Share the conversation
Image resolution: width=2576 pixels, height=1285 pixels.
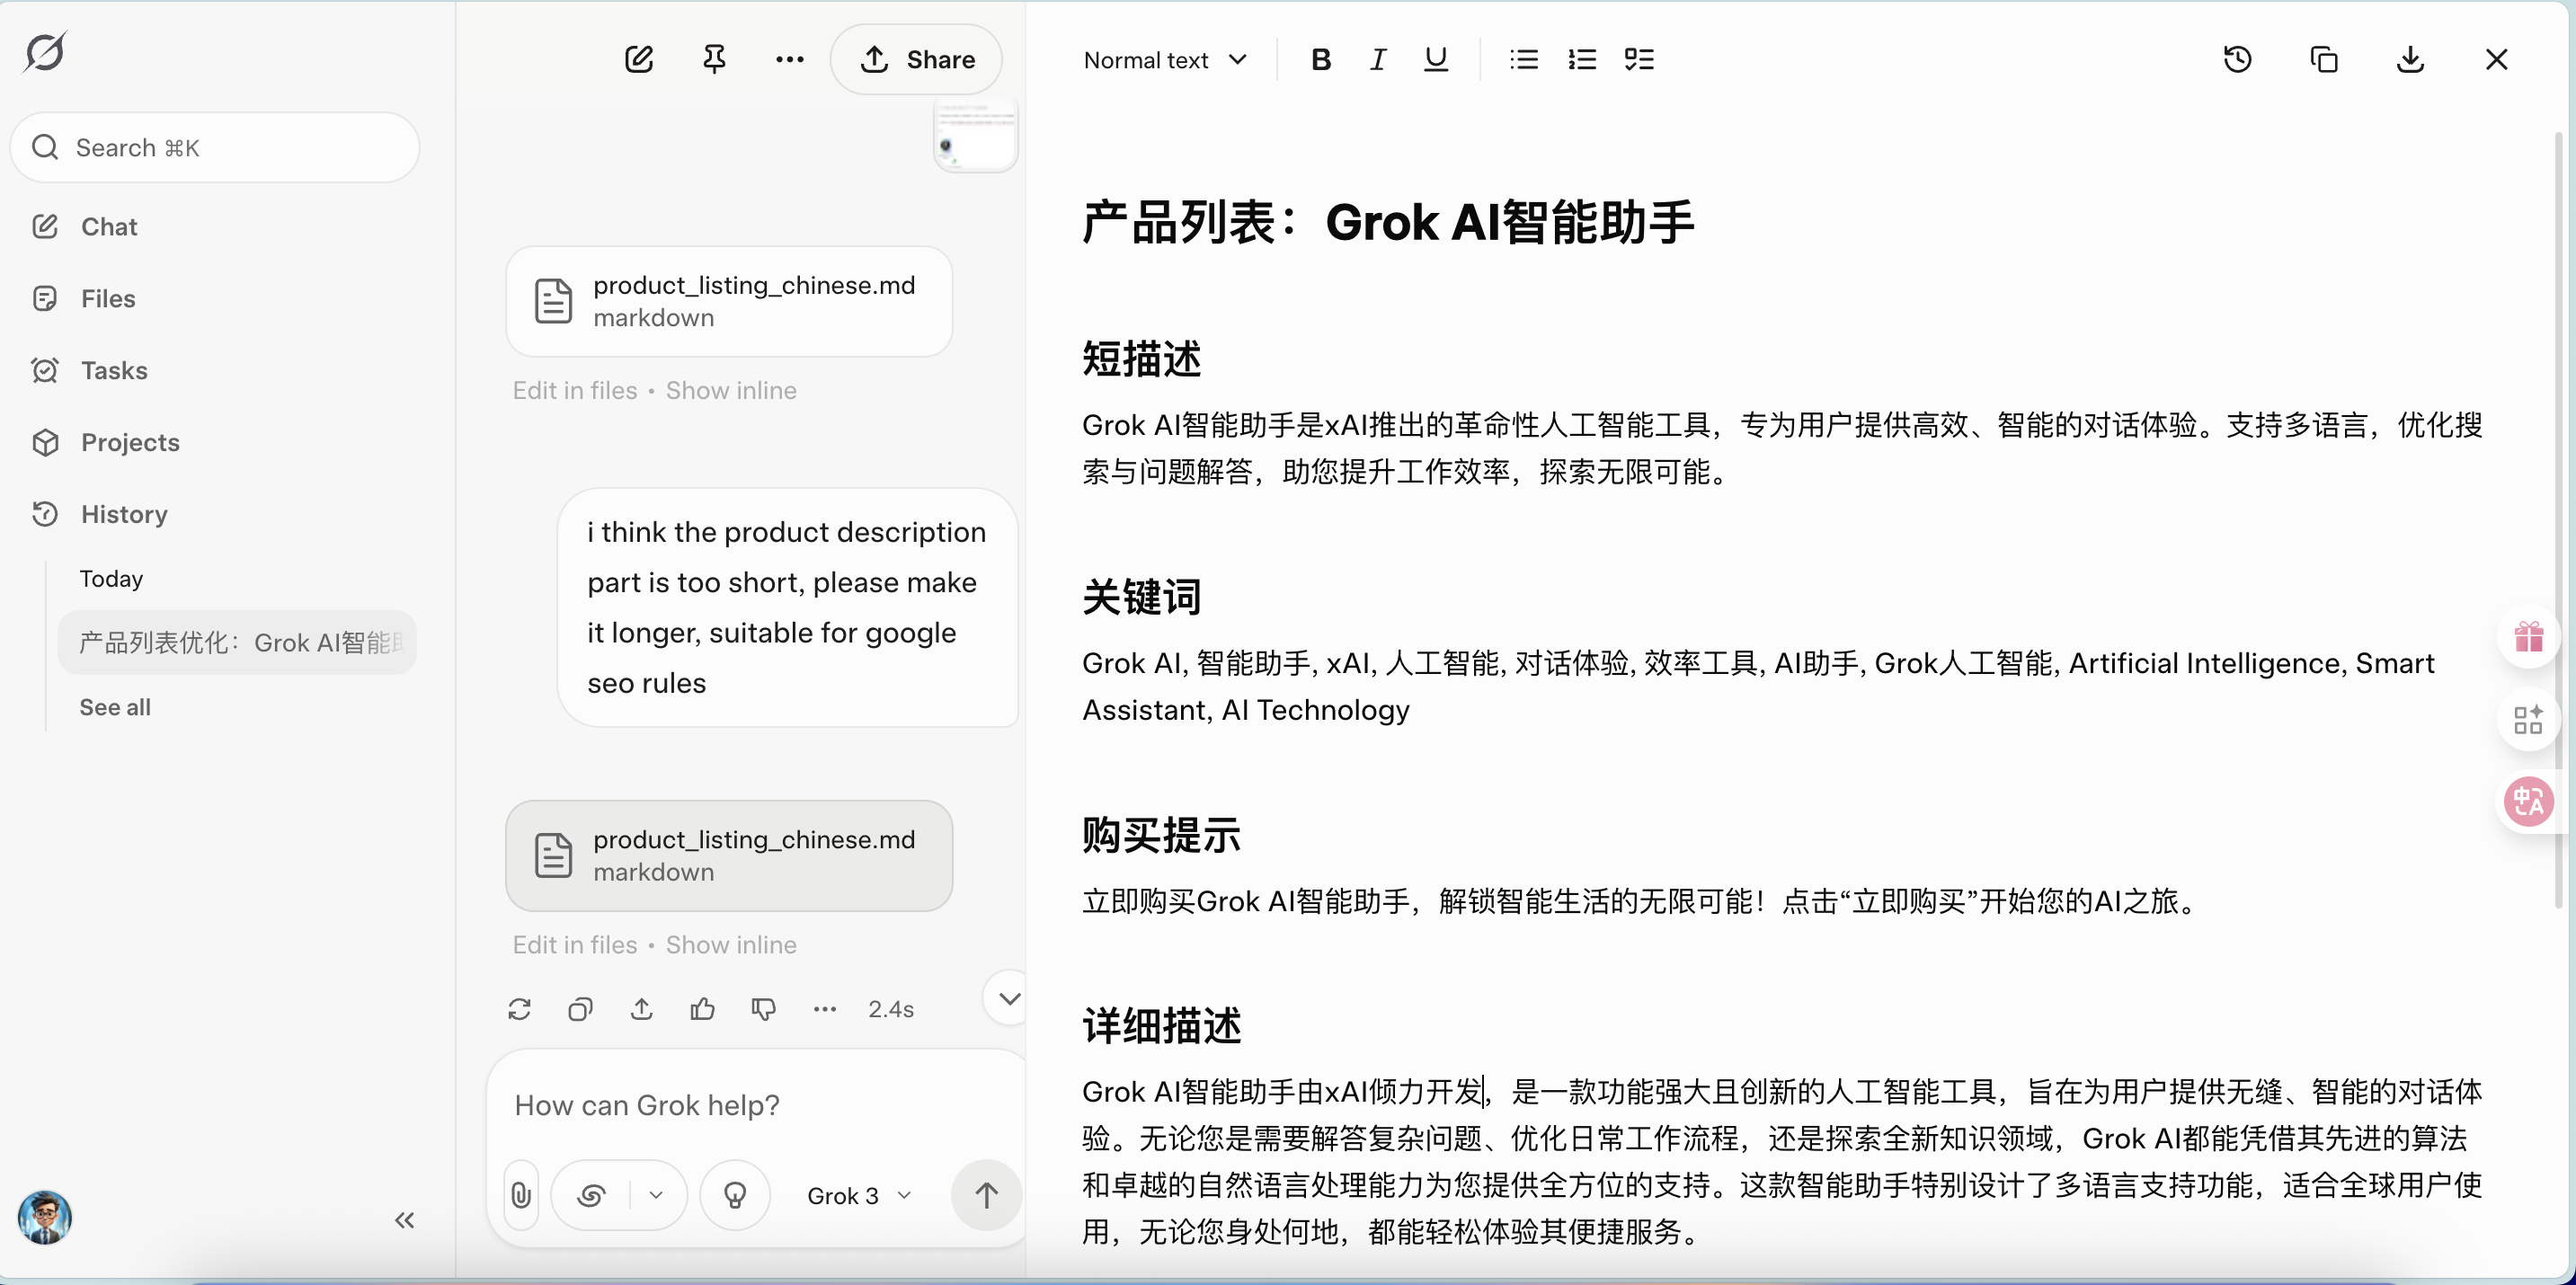(916, 59)
